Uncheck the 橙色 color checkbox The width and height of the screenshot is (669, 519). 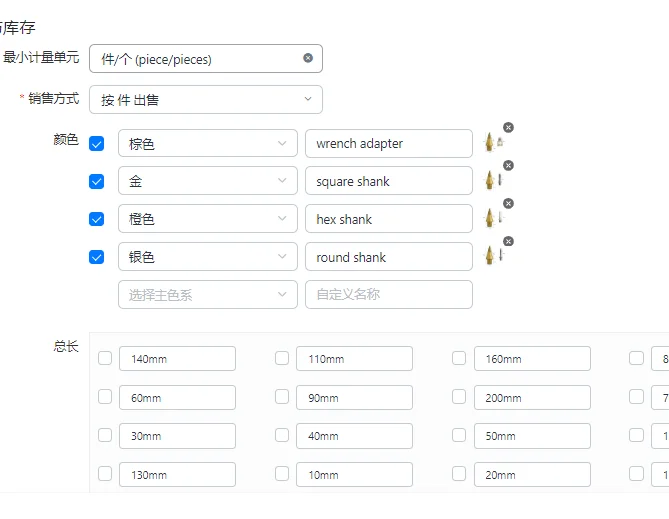[x=96, y=219]
